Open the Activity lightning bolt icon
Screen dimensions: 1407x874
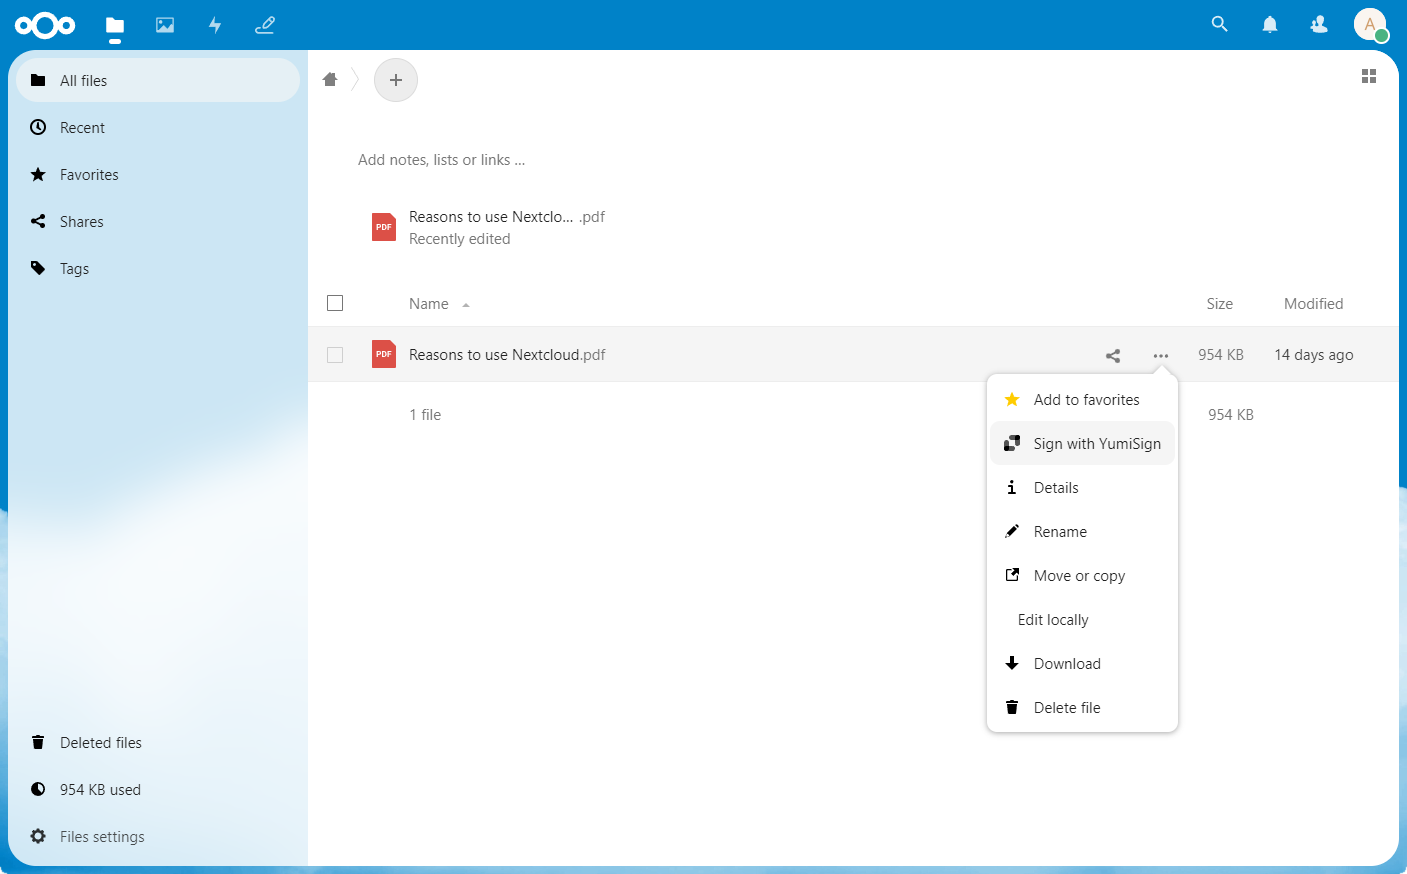(x=215, y=25)
